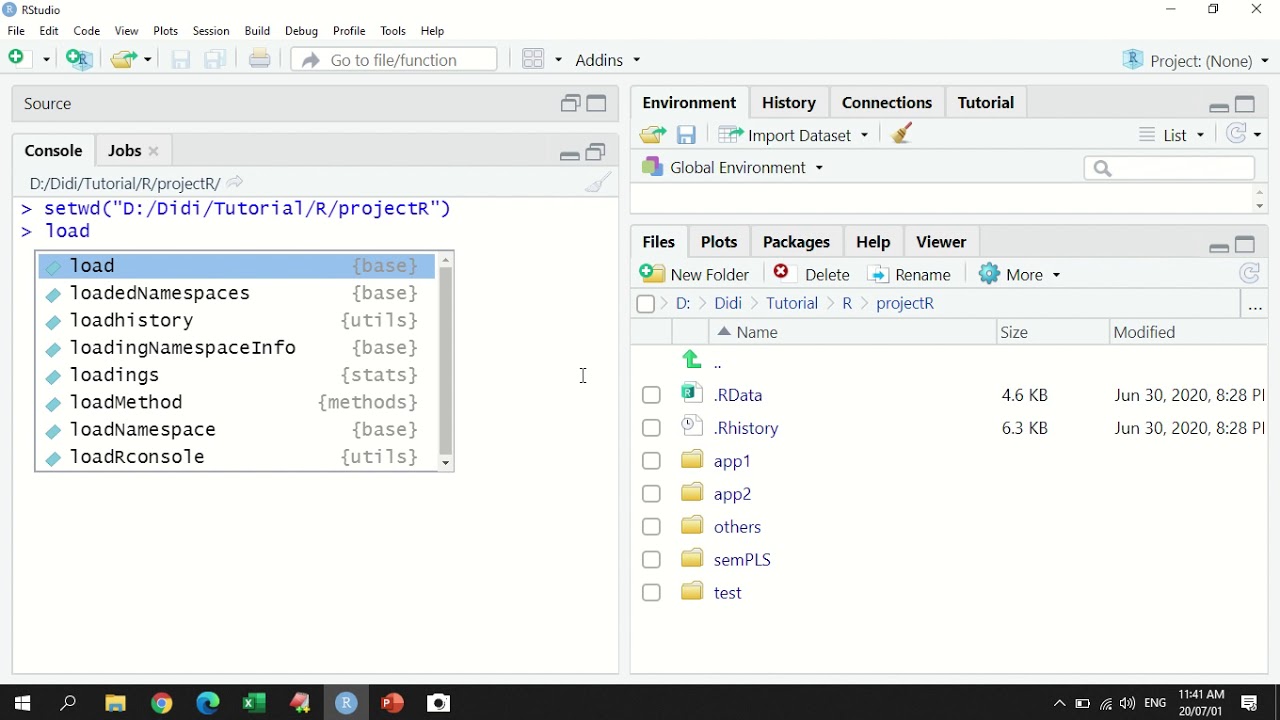Open Excel from the taskbar
The width and height of the screenshot is (1280, 720).
click(x=254, y=703)
